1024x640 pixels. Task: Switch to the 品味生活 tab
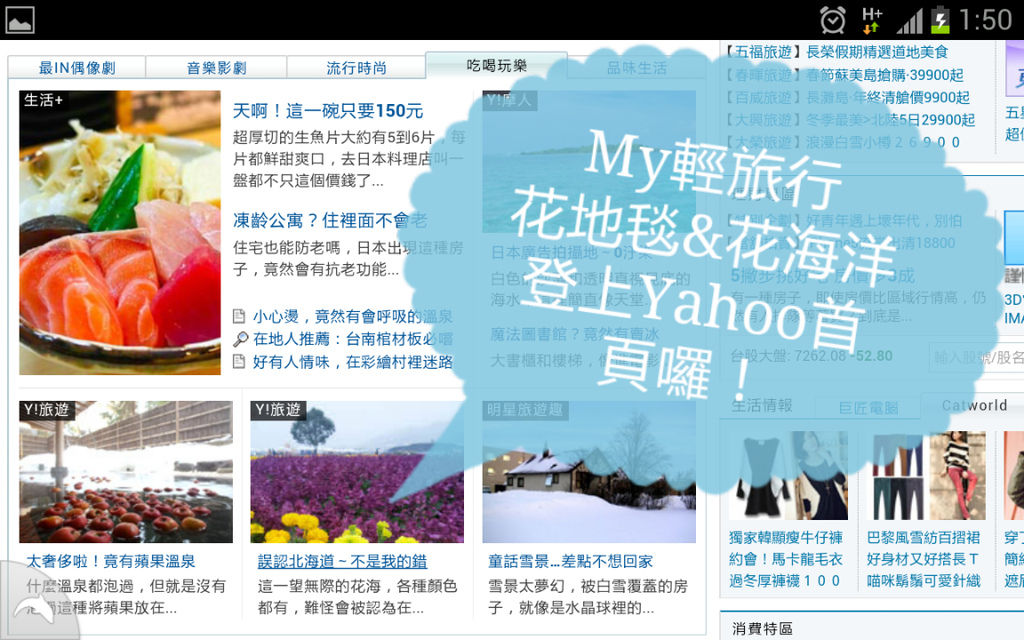[x=637, y=68]
